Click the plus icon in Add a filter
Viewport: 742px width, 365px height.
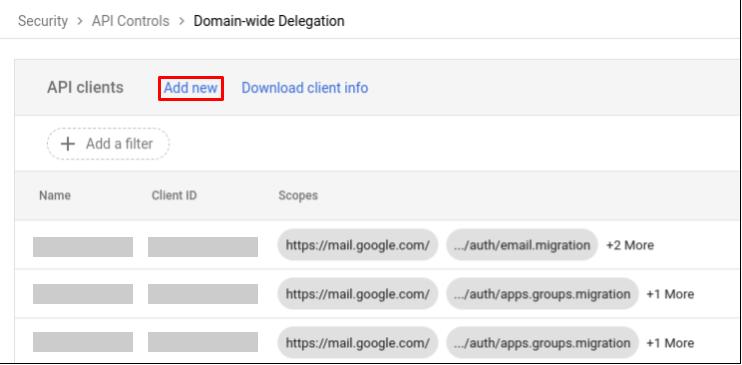click(68, 144)
